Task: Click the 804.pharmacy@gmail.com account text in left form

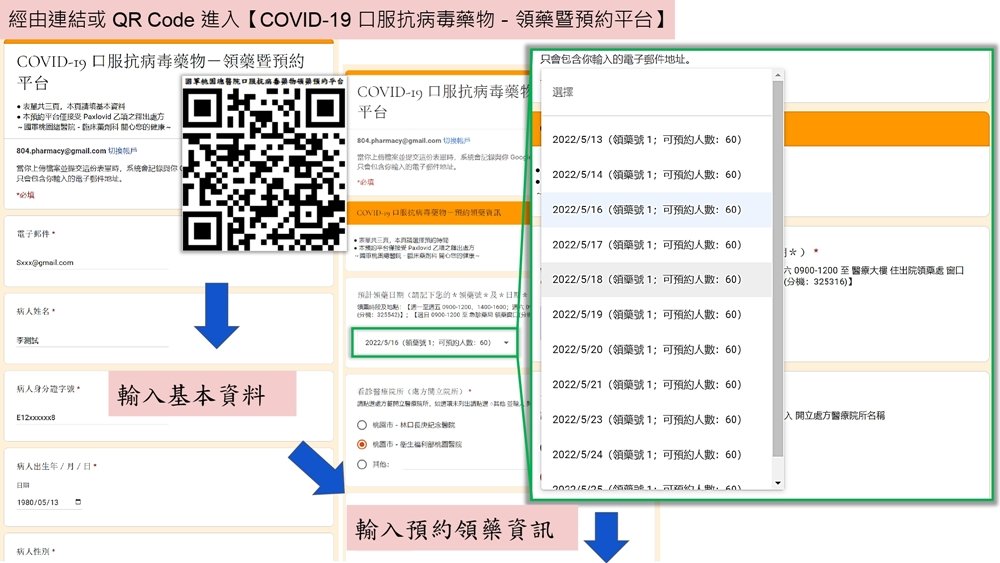Action: click(61, 151)
